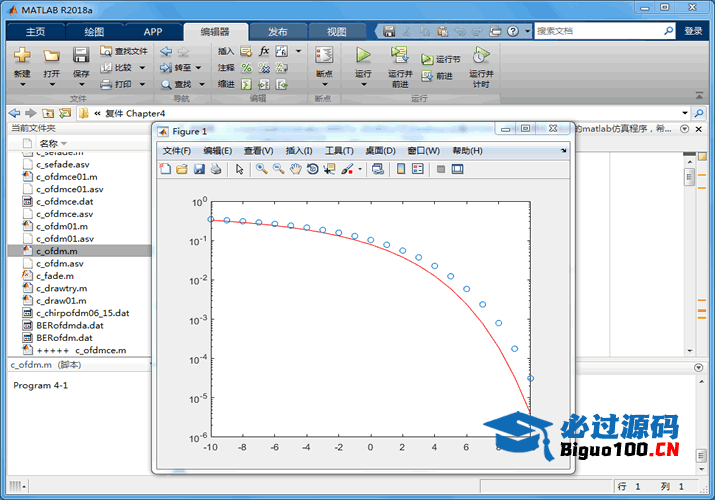This screenshot has width=715, height=500.
Task: Click the smart indent icon
Action: (x=246, y=84)
